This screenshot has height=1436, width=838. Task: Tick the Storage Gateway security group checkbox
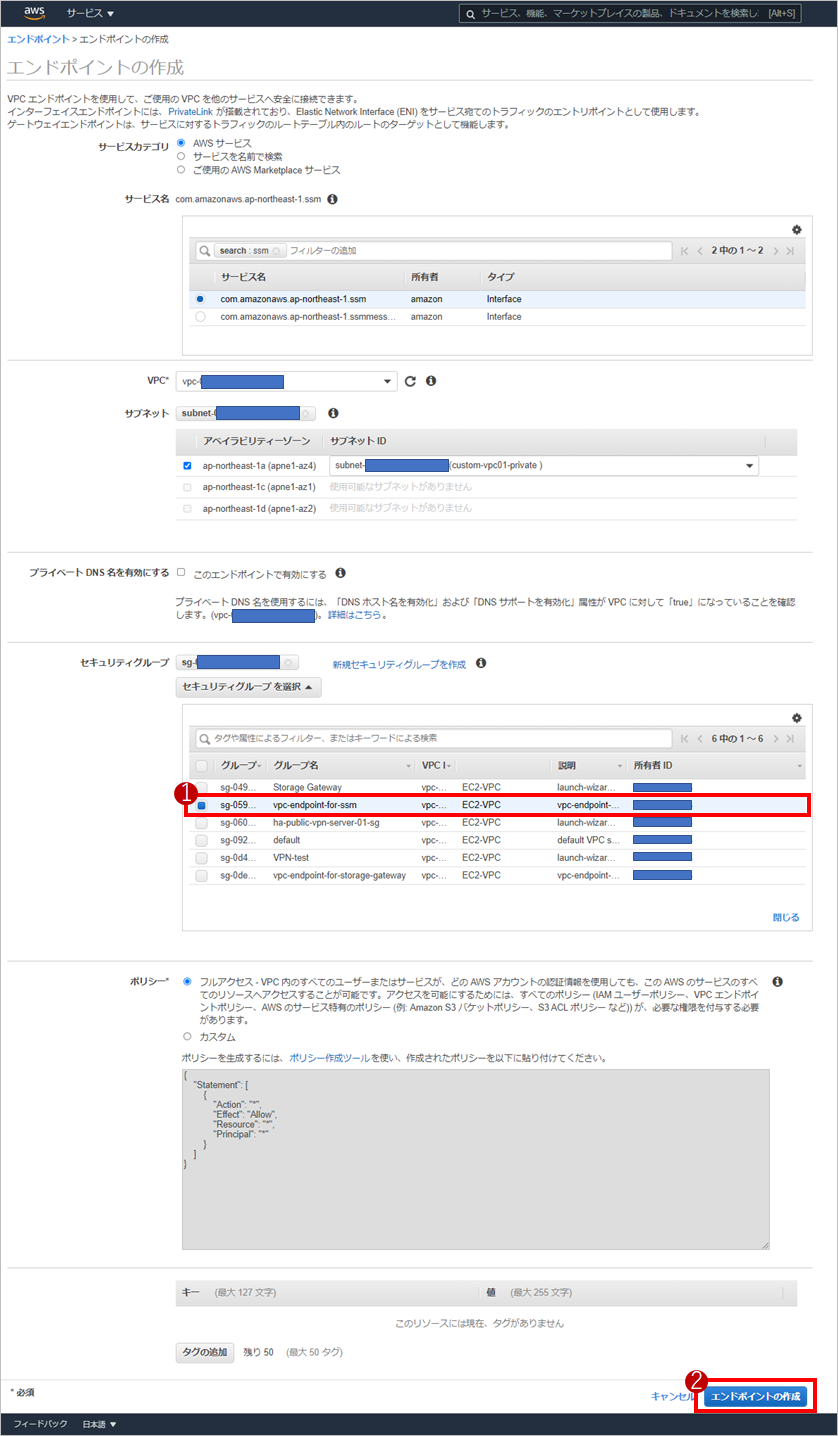(x=202, y=788)
